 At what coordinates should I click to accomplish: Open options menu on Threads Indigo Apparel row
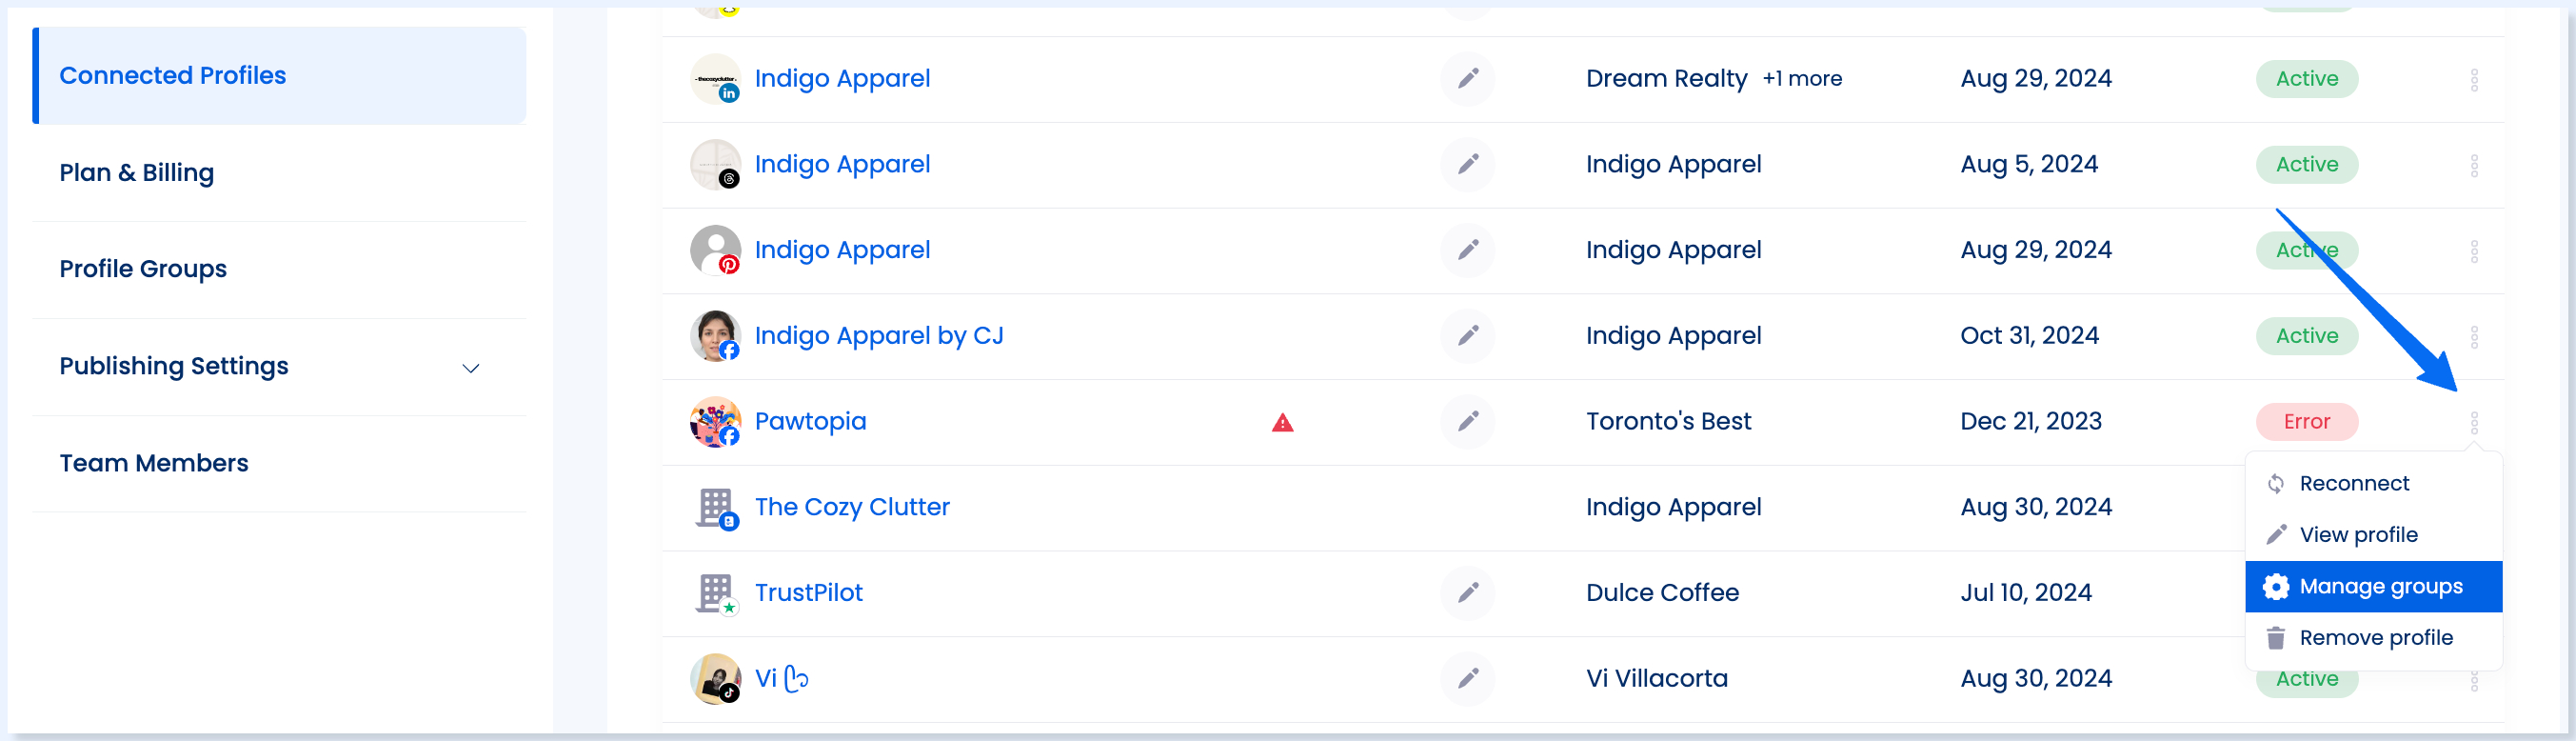coord(2473,165)
